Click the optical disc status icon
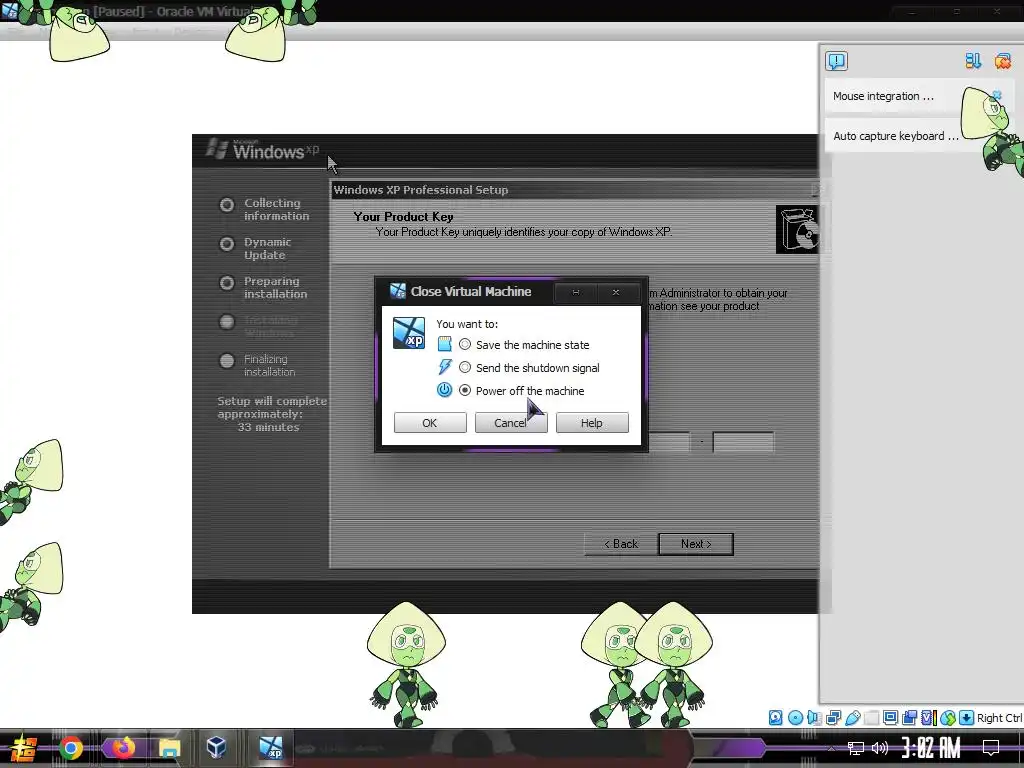The image size is (1024, 768). coord(795,718)
